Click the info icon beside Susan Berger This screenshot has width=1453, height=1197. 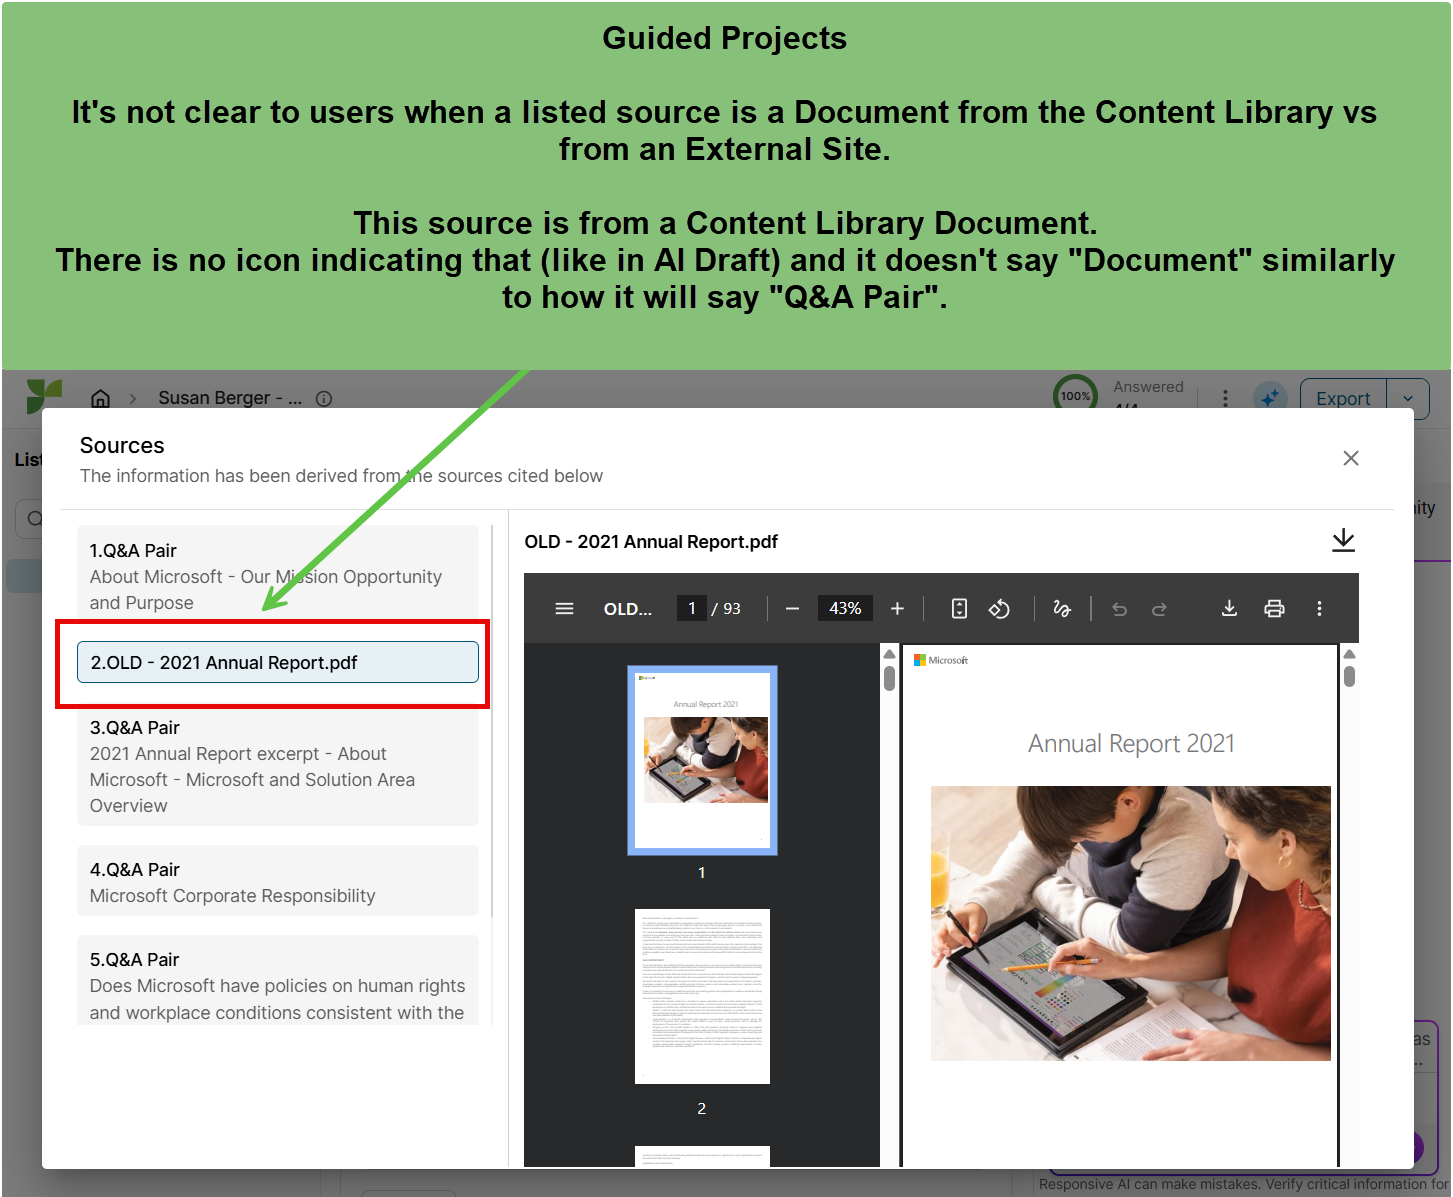click(324, 398)
